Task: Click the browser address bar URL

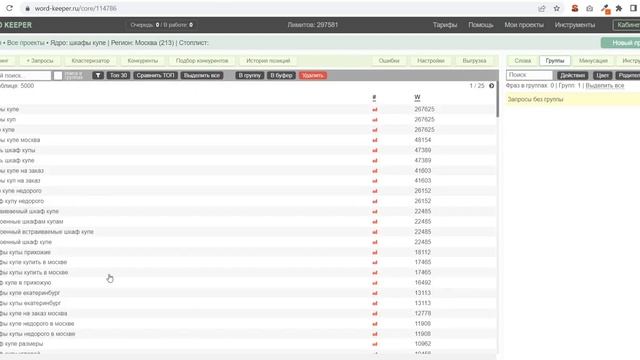Action: (76, 9)
